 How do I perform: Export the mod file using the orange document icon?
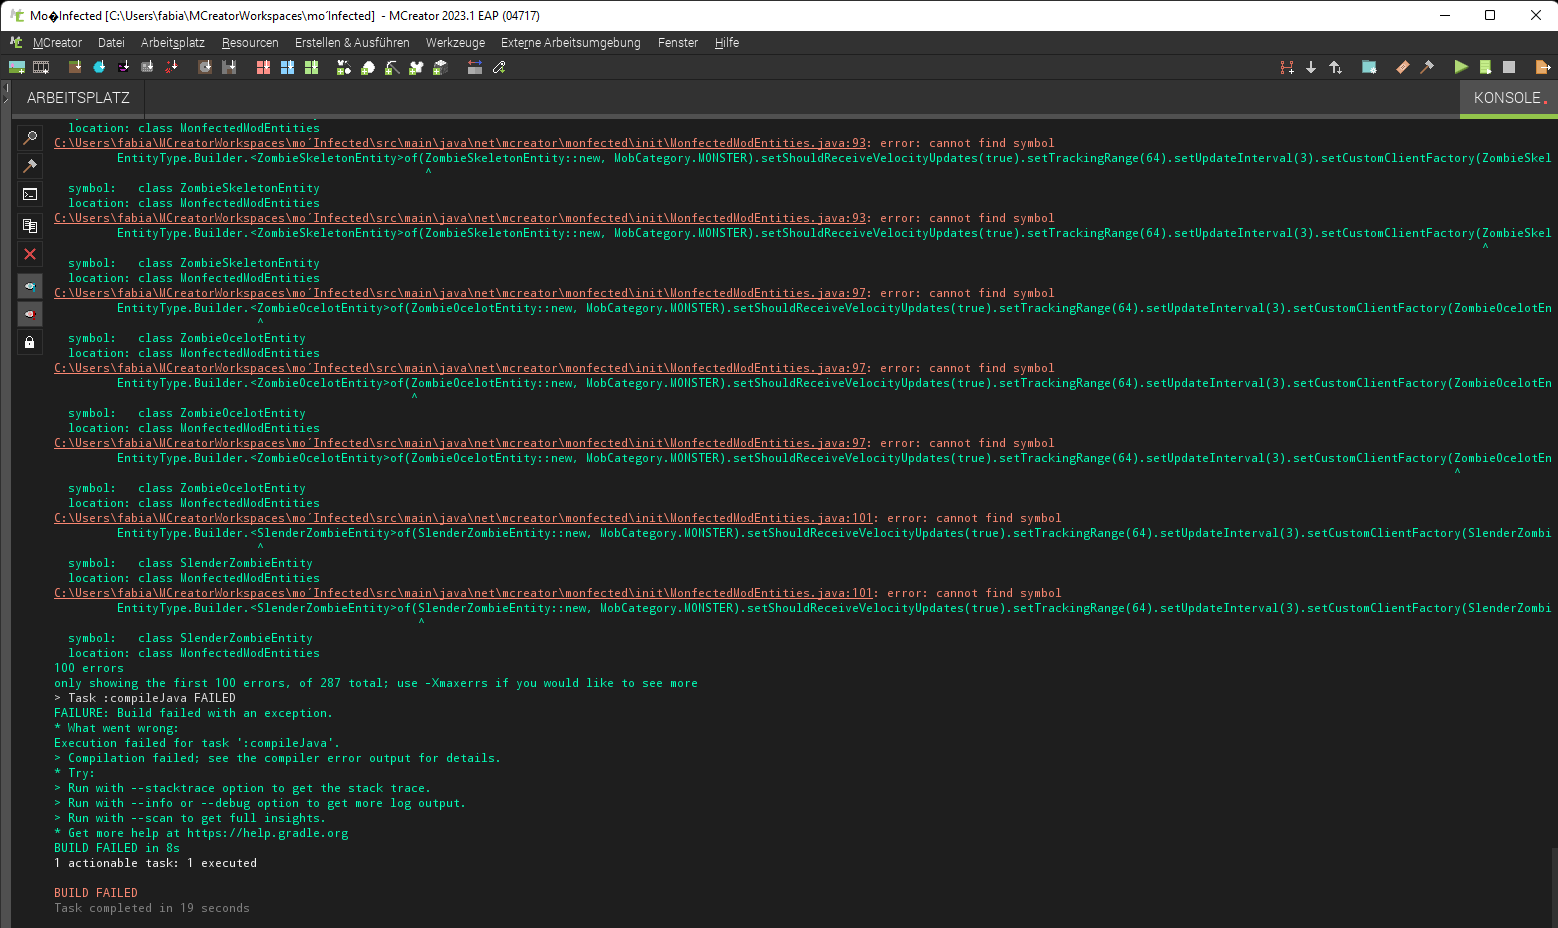[1542, 67]
